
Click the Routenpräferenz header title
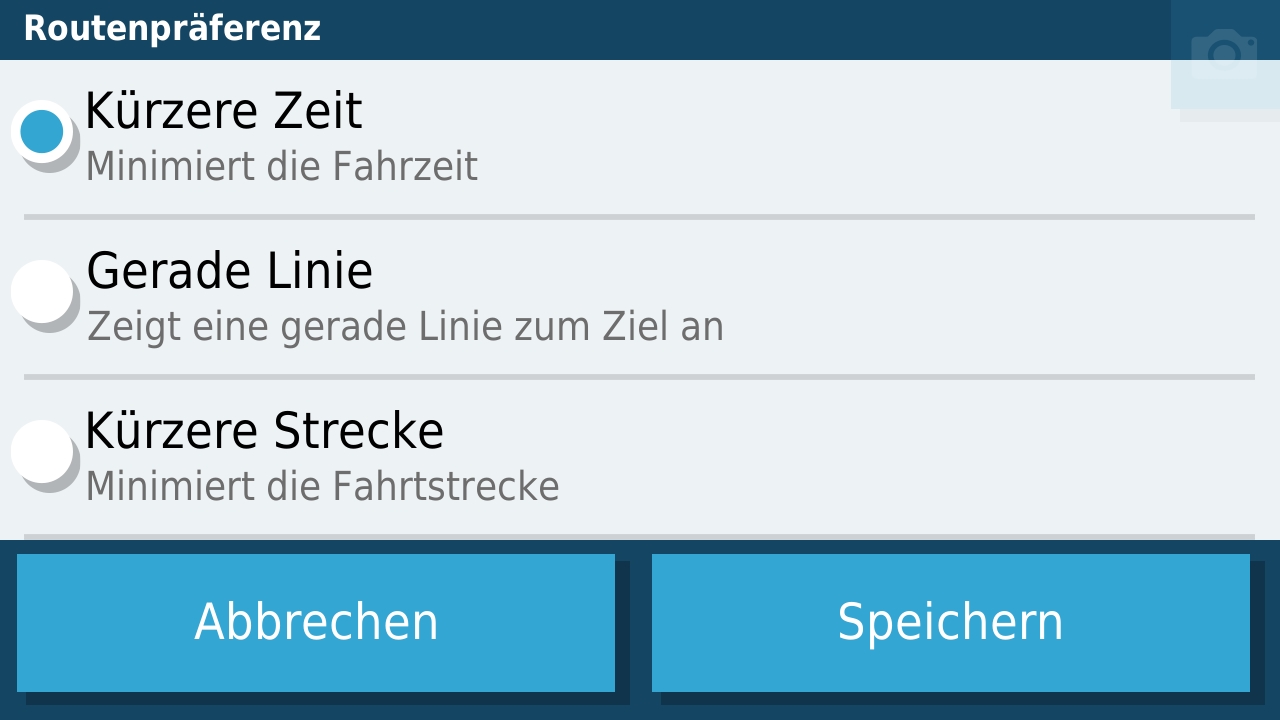(x=172, y=29)
